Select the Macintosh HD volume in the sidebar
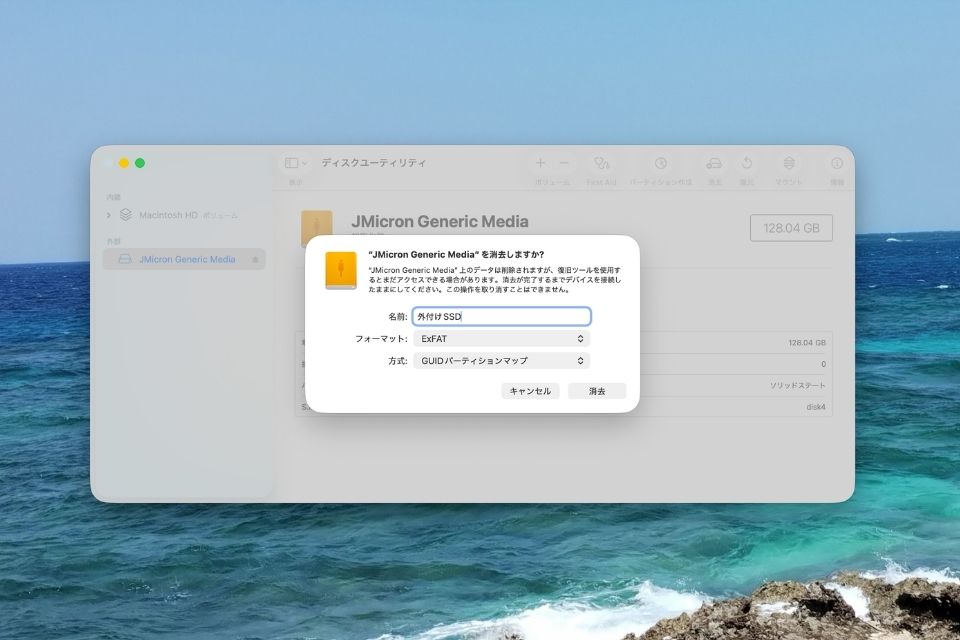 coord(184,215)
